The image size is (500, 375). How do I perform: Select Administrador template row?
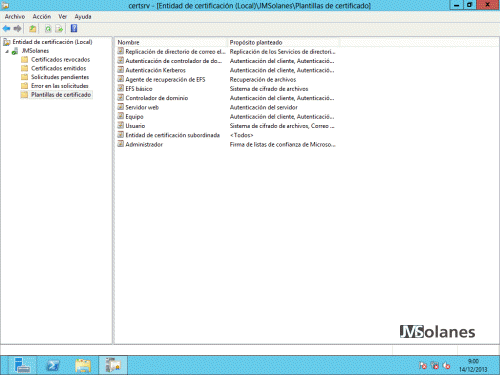click(144, 145)
